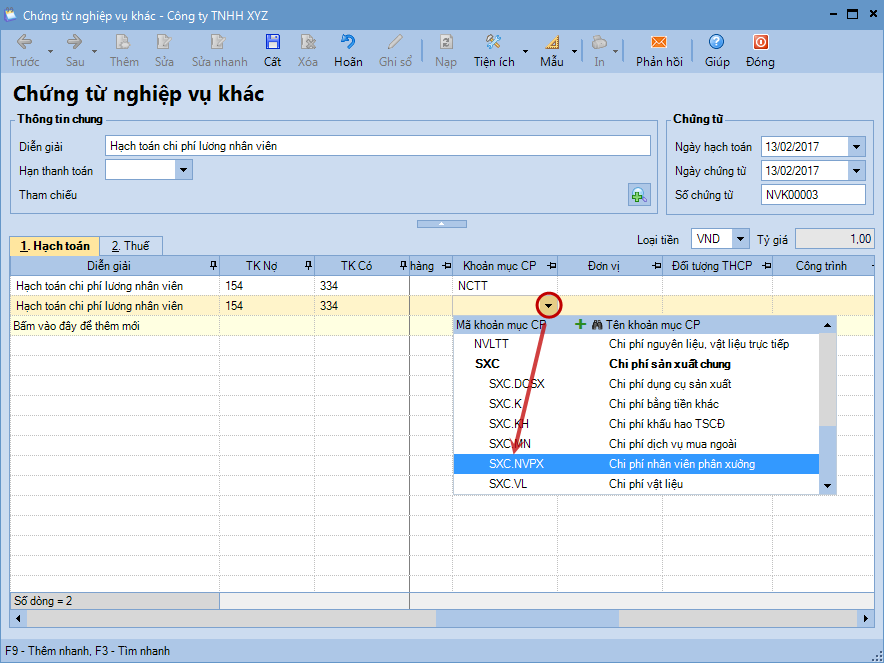Image resolution: width=884 pixels, height=663 pixels.
Task: Toggle pin on TK Nợ column header
Action: (x=308, y=266)
